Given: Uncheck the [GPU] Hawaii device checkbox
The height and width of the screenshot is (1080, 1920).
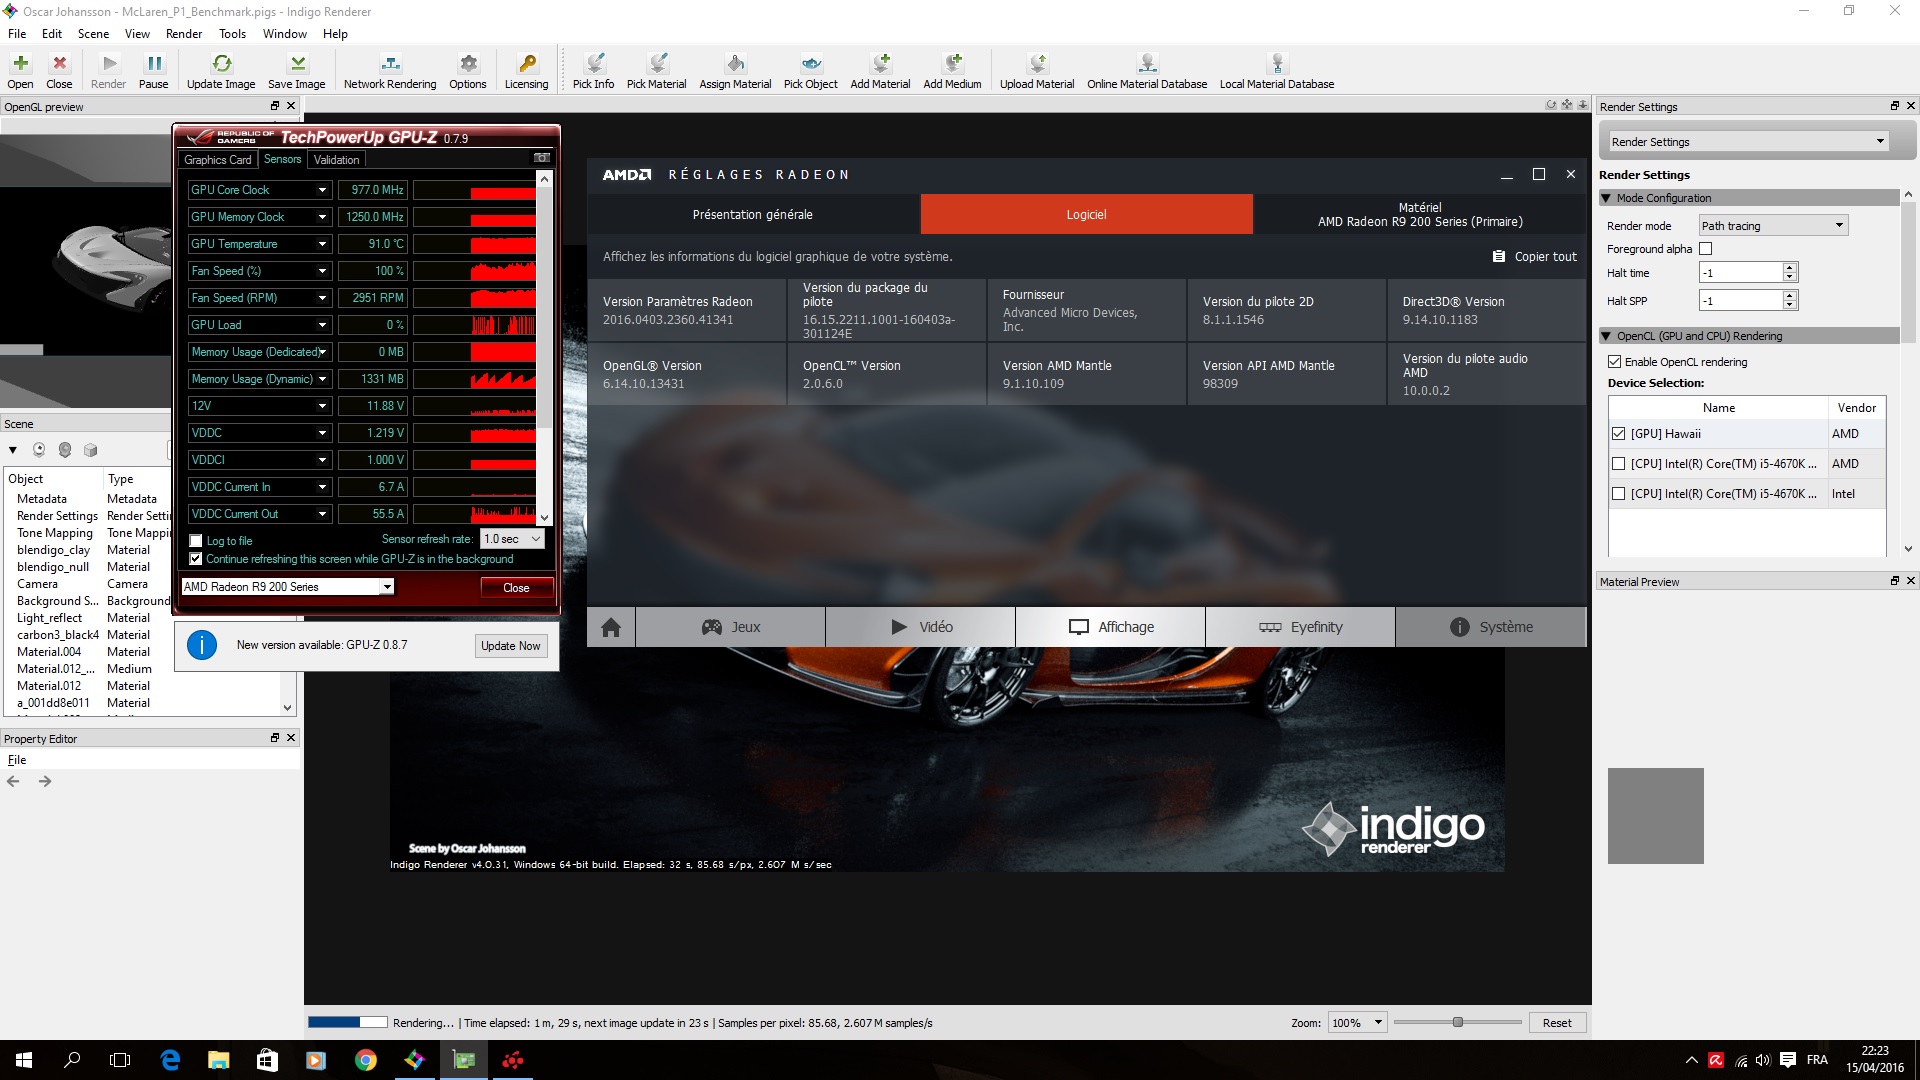Looking at the screenshot, I should pyautogui.click(x=1618, y=434).
